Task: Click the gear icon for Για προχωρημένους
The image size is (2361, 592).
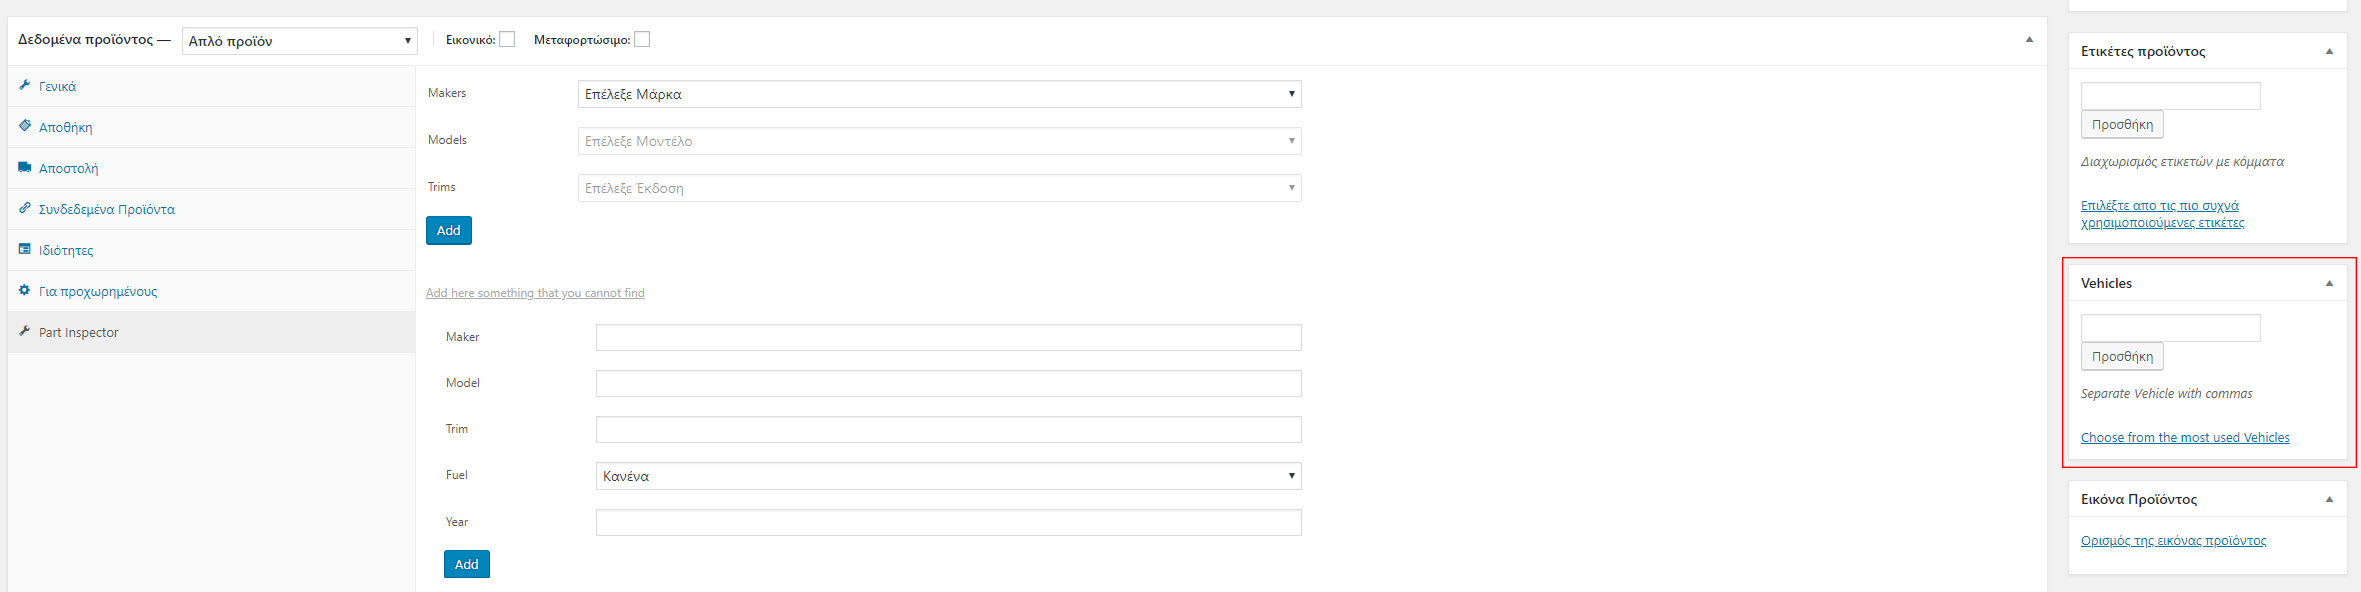Action: pos(24,290)
